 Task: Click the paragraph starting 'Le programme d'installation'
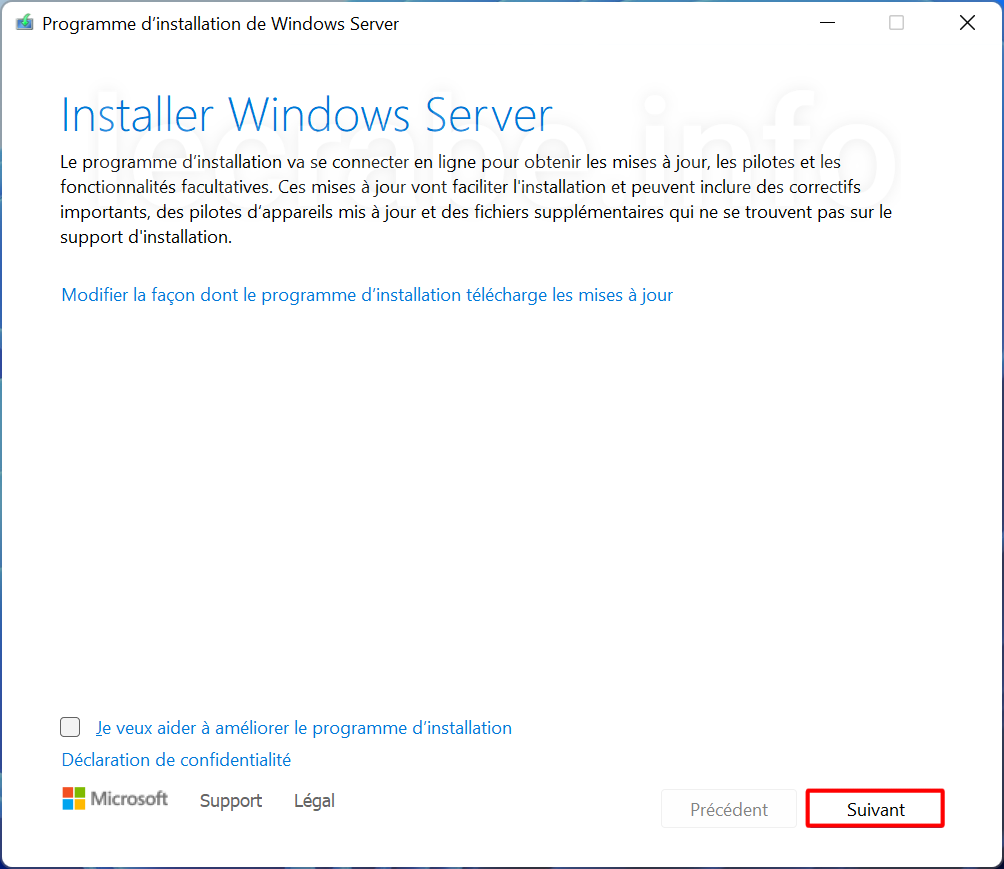pyautogui.click(x=476, y=199)
